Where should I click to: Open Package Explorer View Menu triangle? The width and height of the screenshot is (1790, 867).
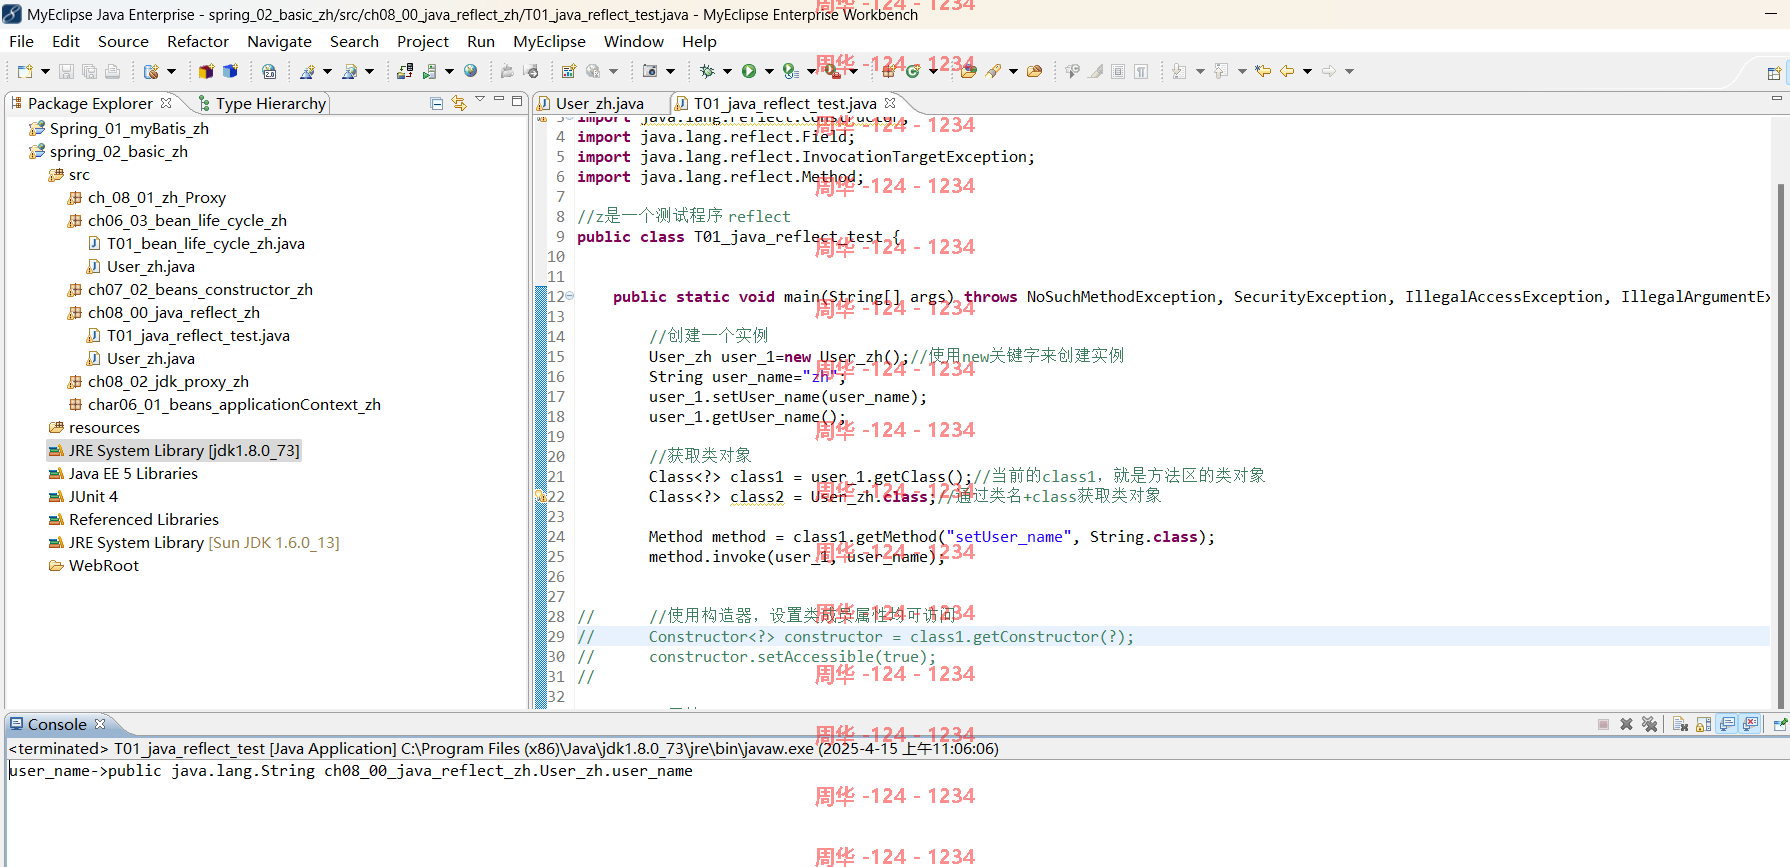[x=480, y=99]
